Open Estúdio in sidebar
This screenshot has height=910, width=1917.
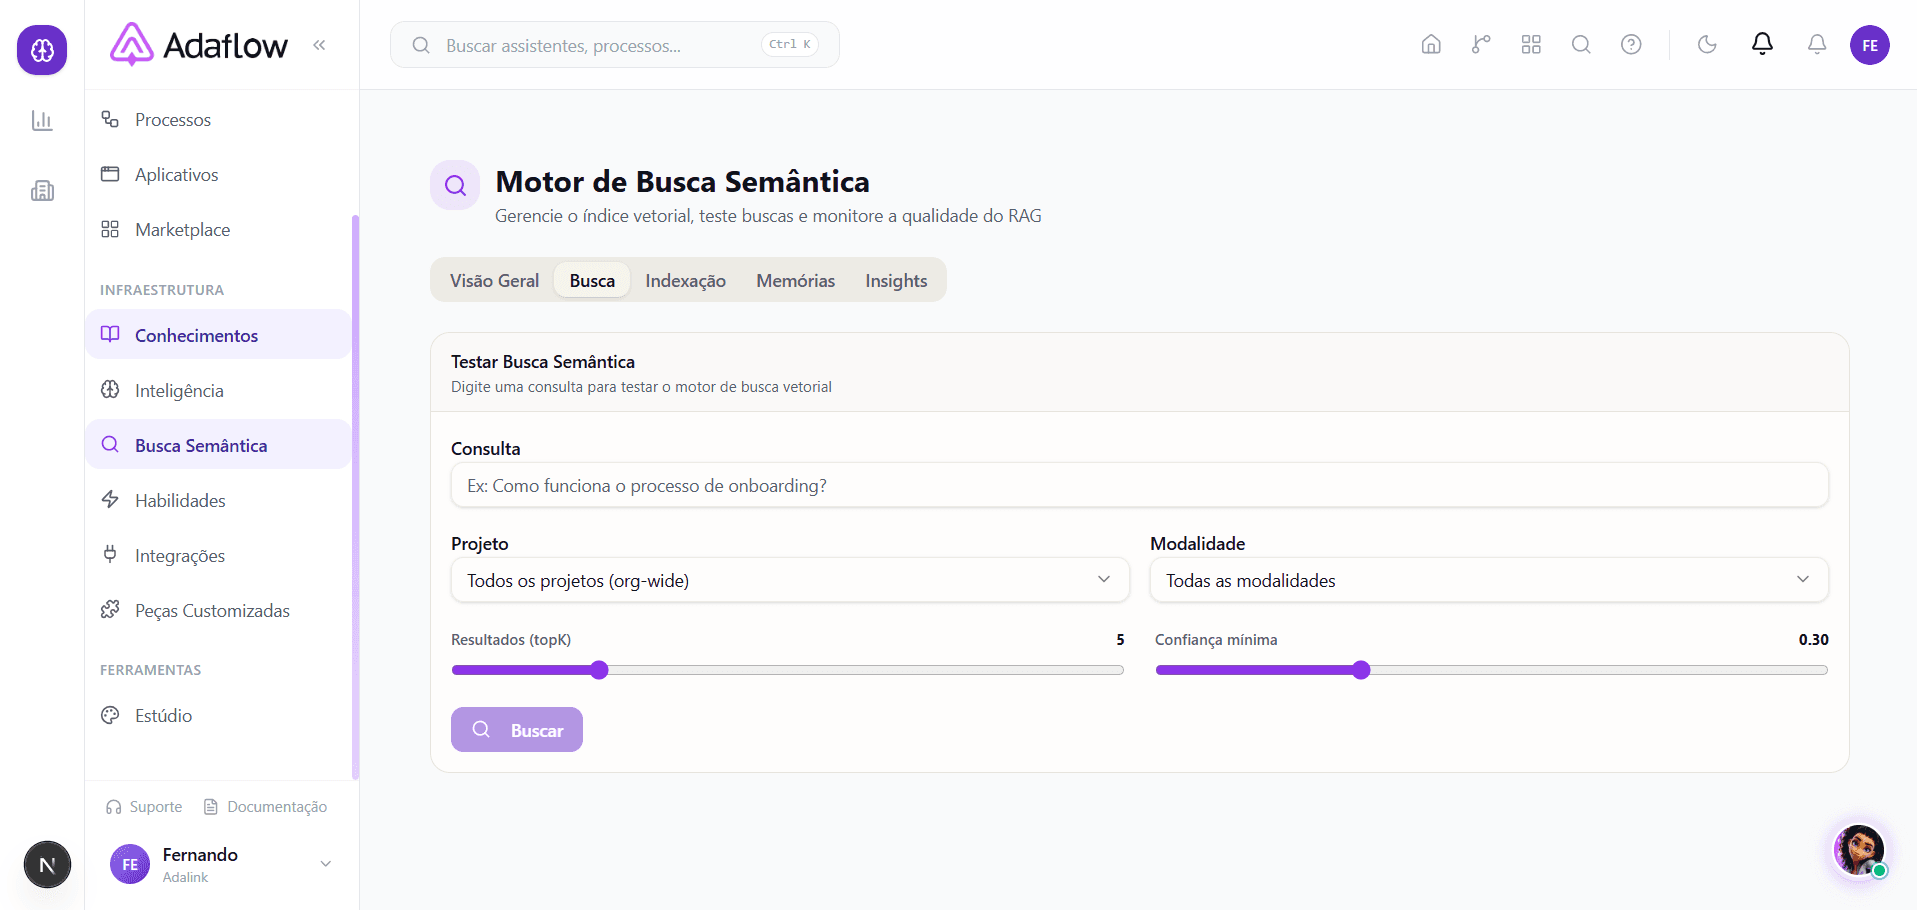218,716
